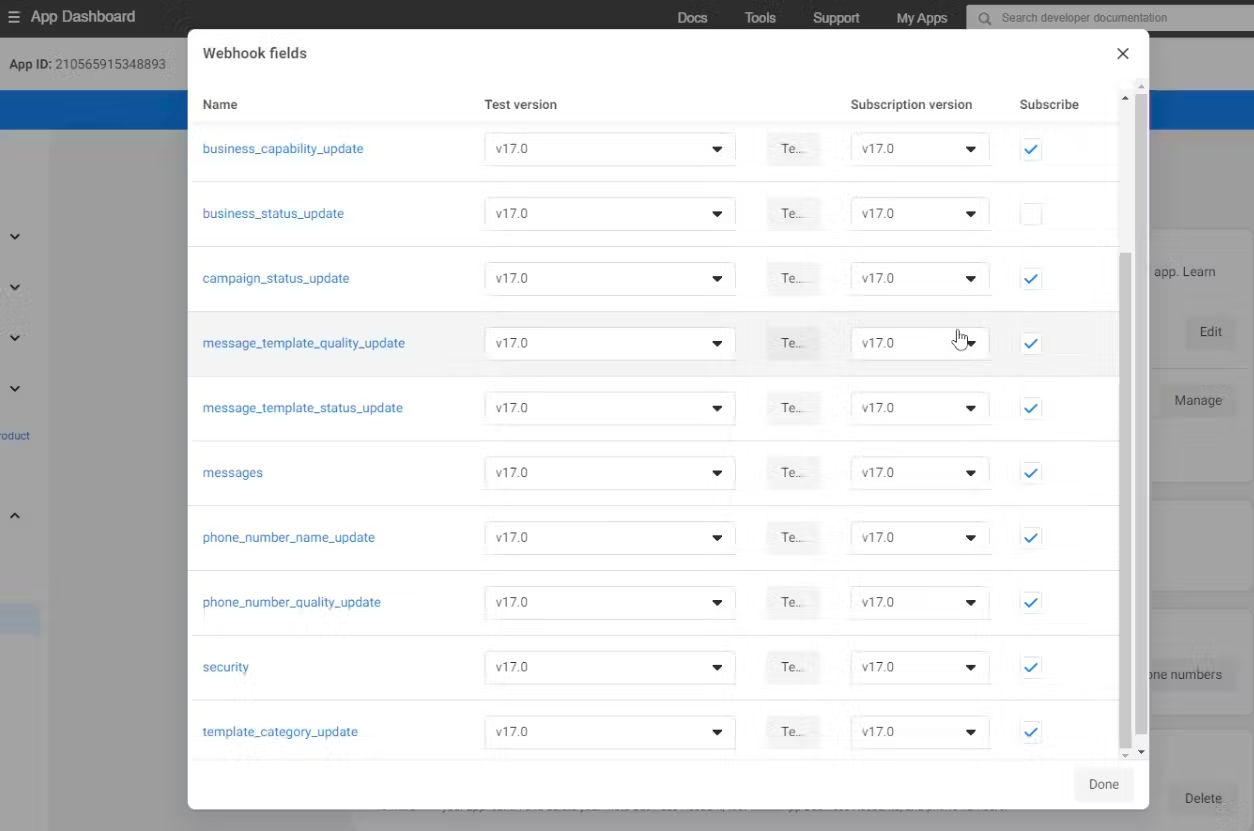Screen dimensions: 1254x831
Task: Open the phone_number_name_update field link
Action: point(289,538)
